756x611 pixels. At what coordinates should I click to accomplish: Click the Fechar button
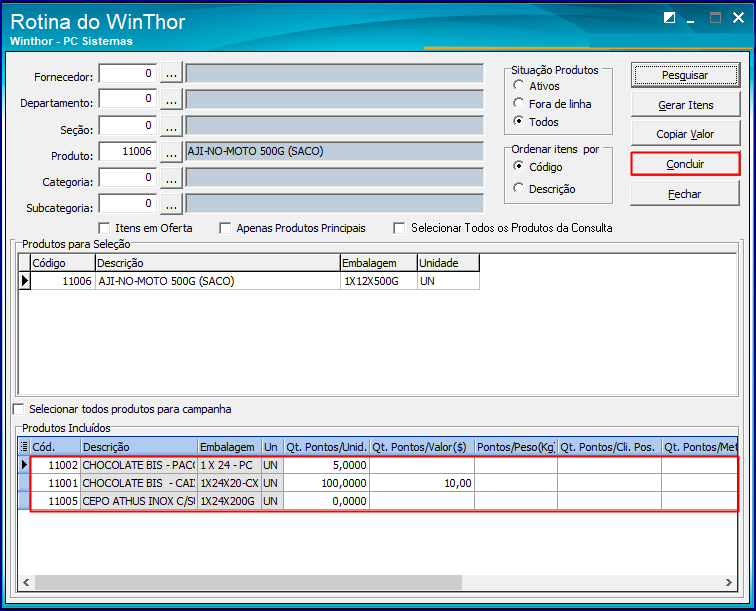click(685, 194)
